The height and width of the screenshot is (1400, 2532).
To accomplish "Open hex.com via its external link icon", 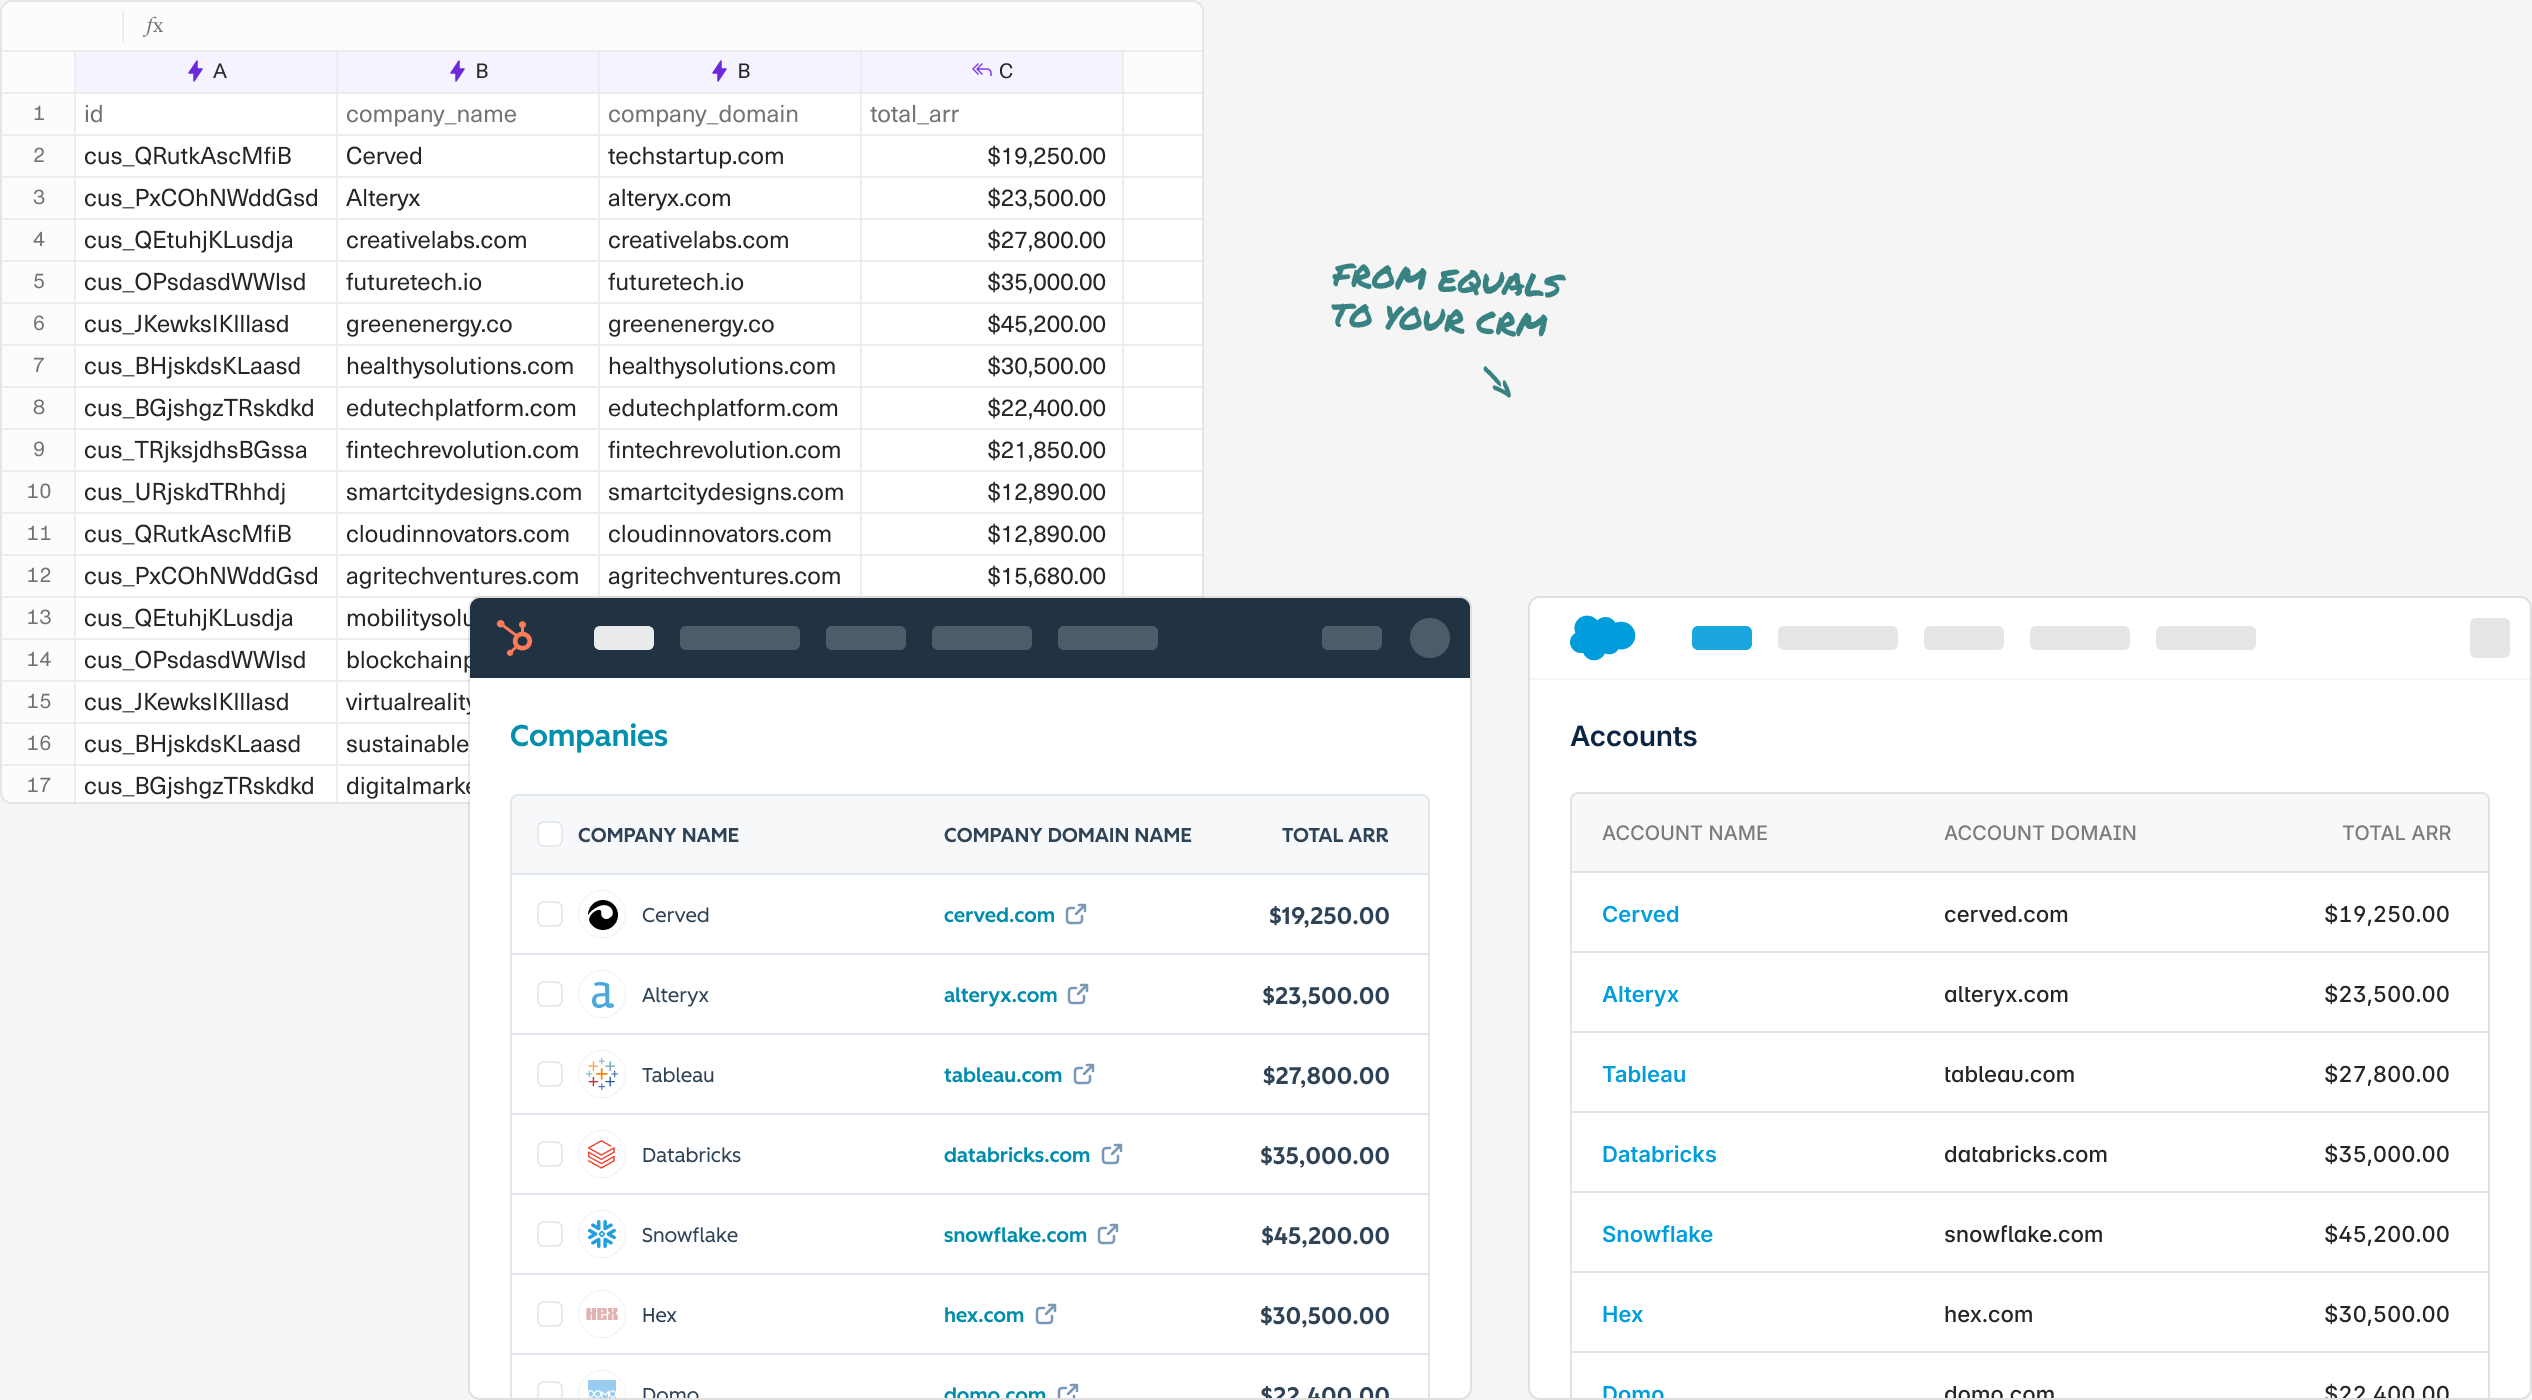I will [x=1045, y=1313].
